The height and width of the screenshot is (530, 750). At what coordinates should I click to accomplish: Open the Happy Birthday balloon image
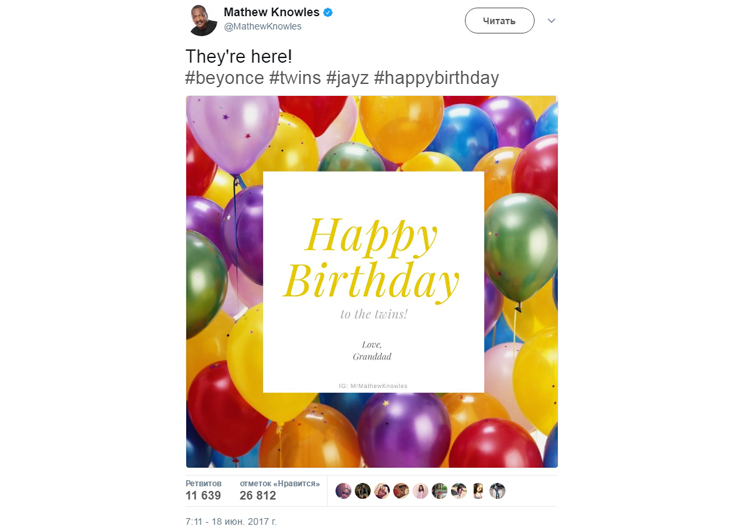(372, 281)
